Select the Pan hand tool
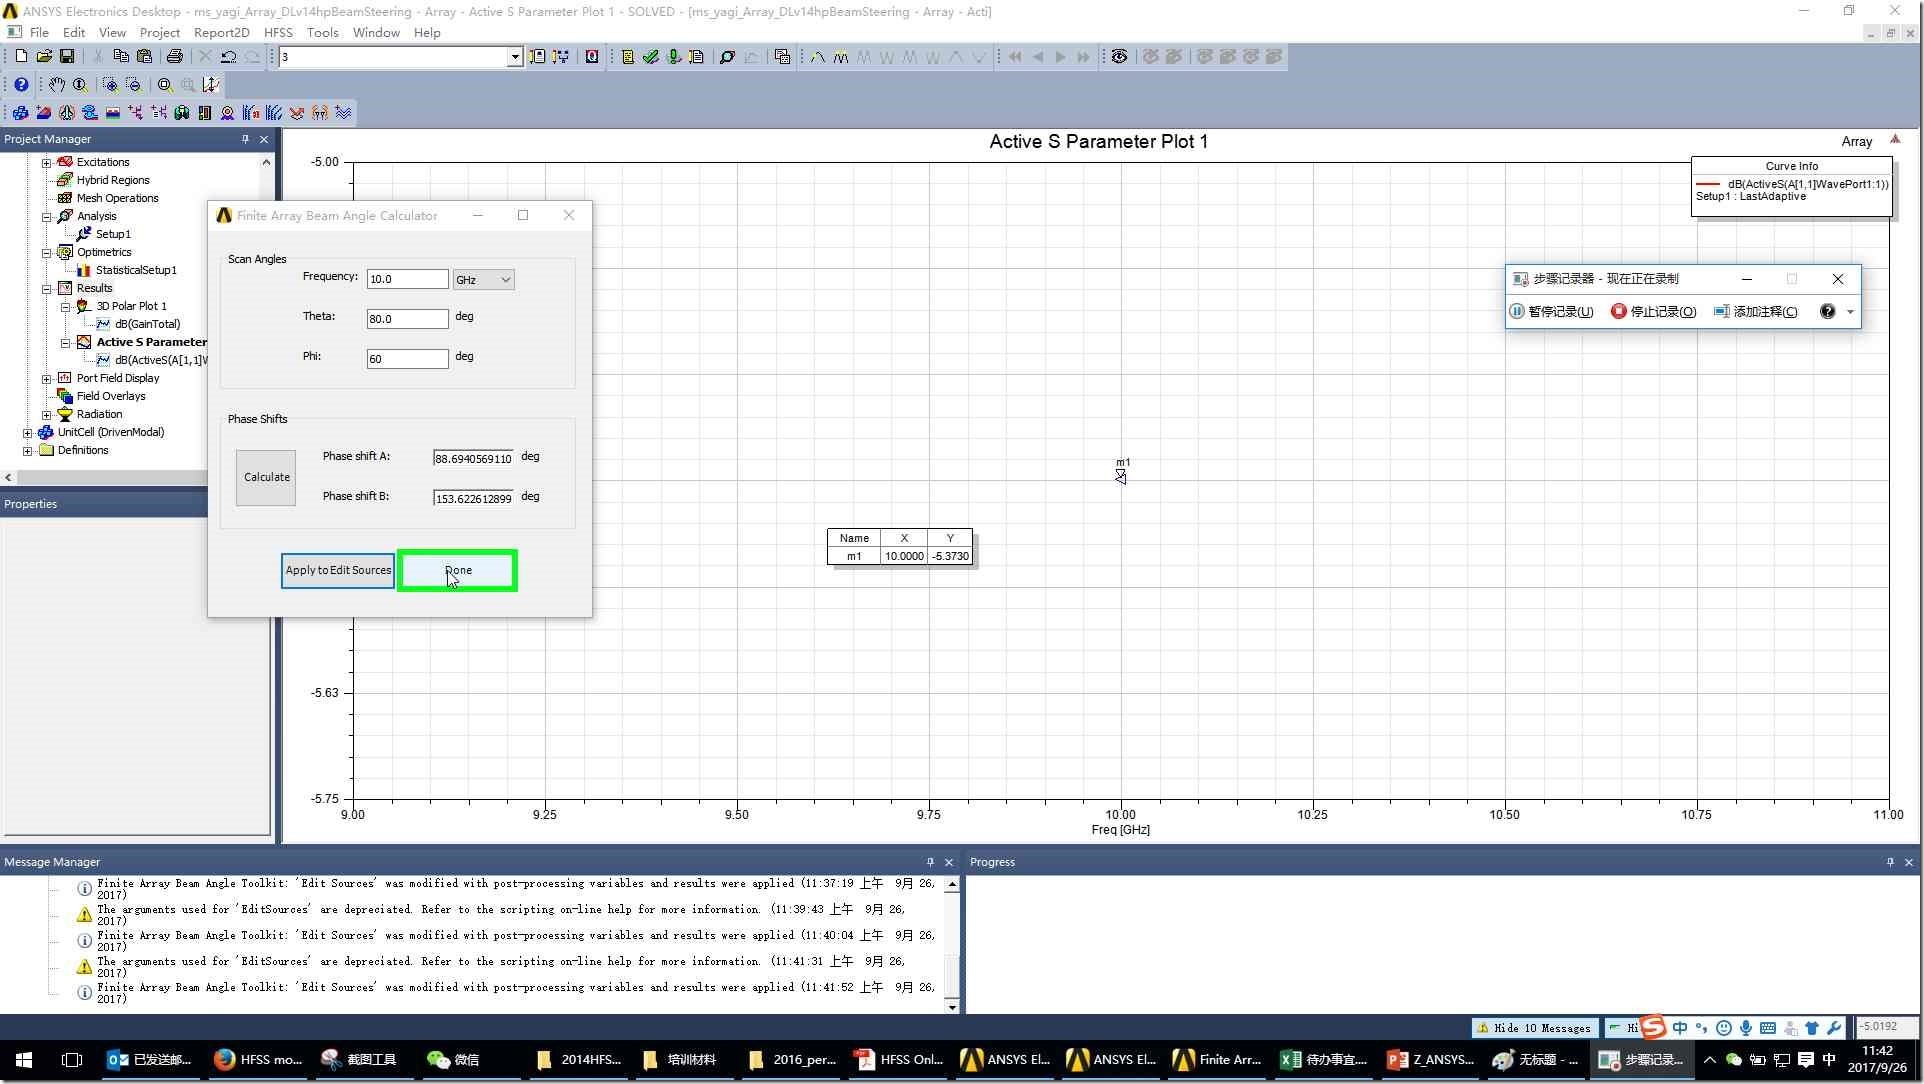Viewport: 1924px width, 1084px height. [x=57, y=85]
